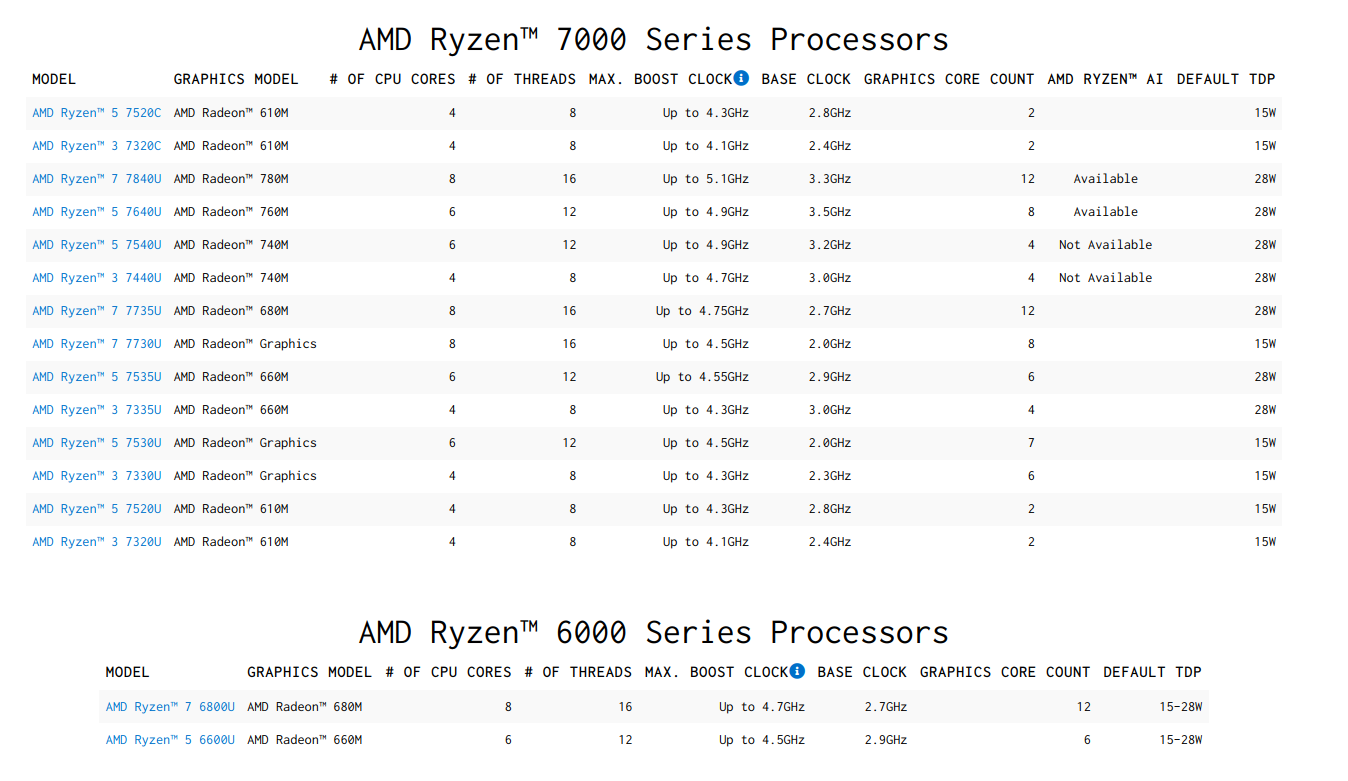Viewport: 1348px width, 781px height.
Task: Open the AMD Ryzen 7 6800U link
Action: (170, 707)
